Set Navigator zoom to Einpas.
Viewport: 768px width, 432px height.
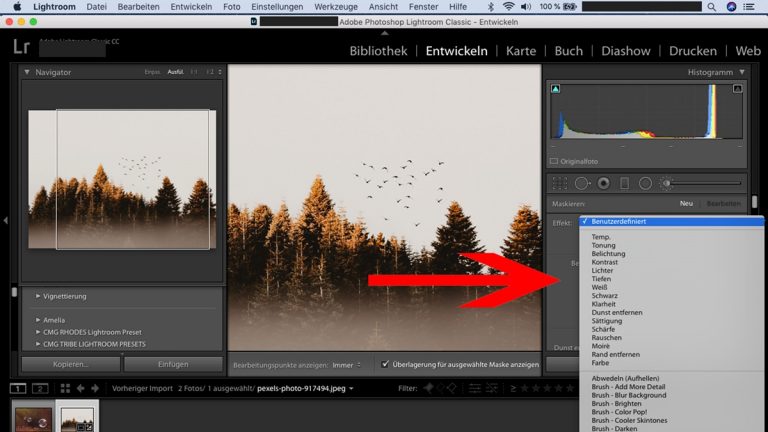(152, 72)
